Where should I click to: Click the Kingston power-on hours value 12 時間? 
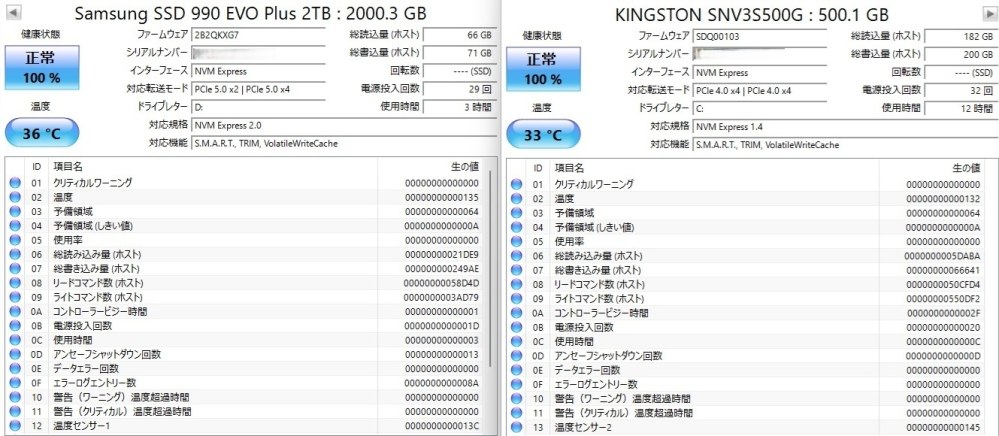960,108
